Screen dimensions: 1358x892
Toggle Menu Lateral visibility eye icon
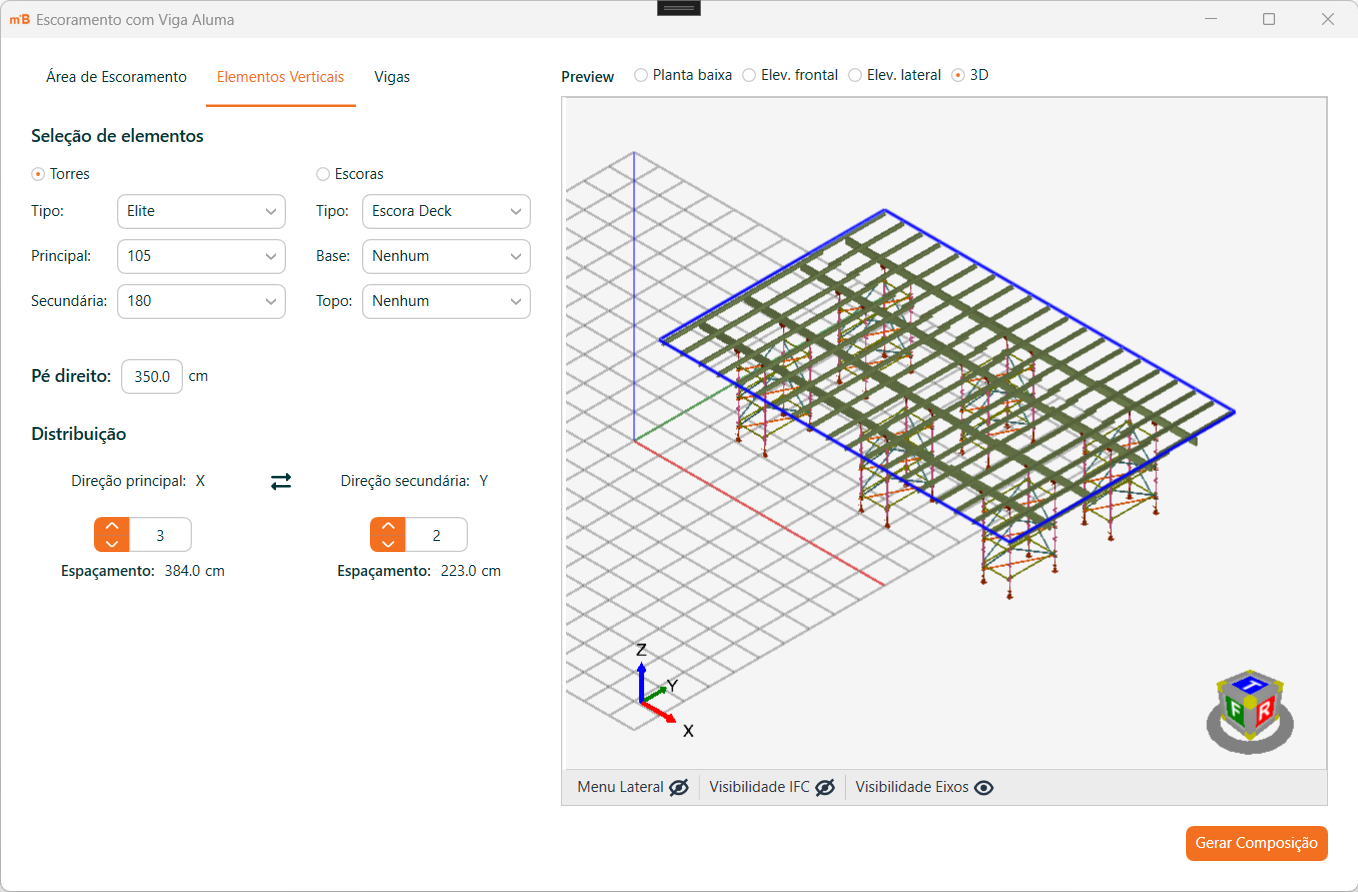[x=679, y=787]
